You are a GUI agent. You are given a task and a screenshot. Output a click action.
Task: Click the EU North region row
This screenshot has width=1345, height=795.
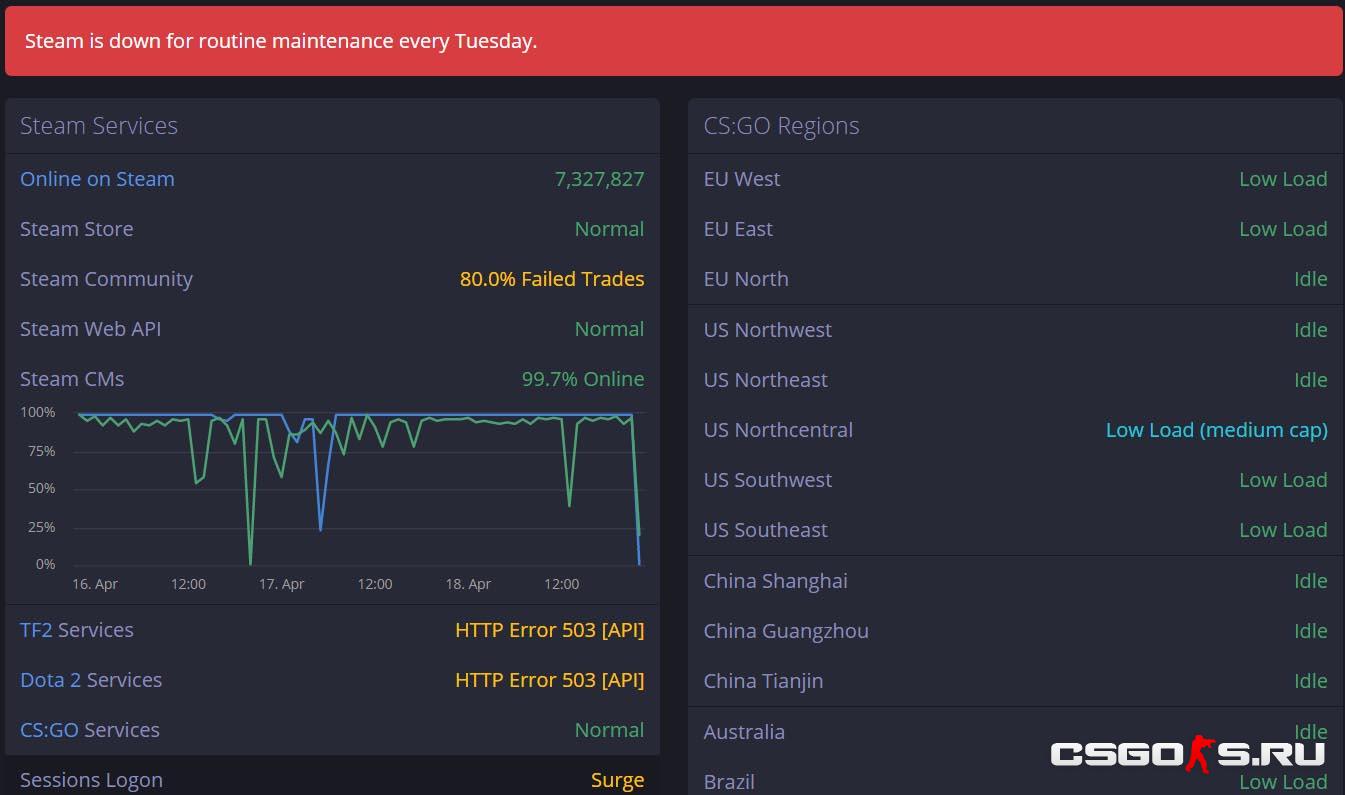(1015, 279)
